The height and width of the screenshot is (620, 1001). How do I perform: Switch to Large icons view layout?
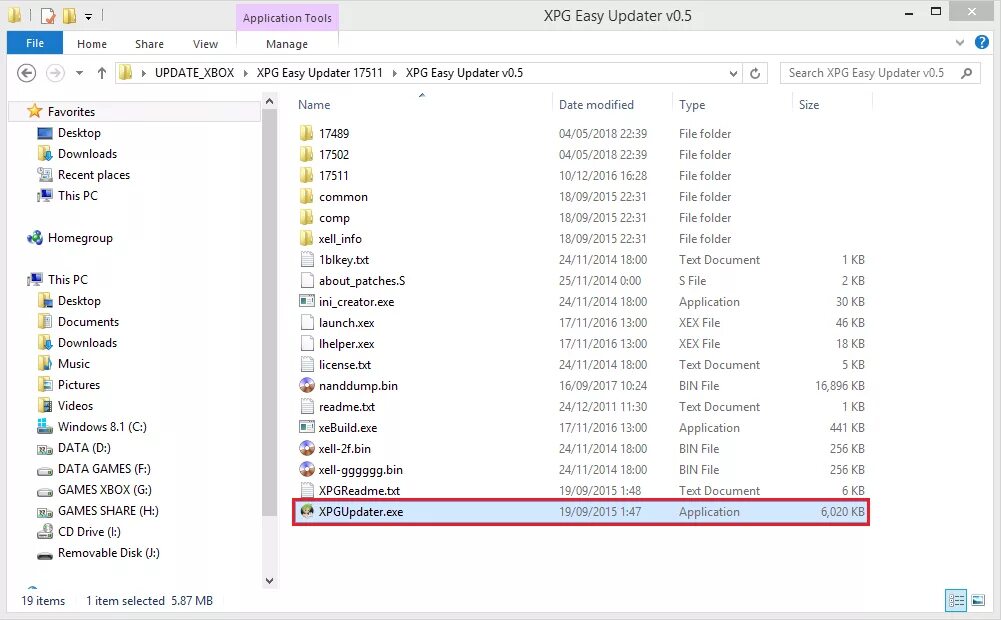coord(978,600)
